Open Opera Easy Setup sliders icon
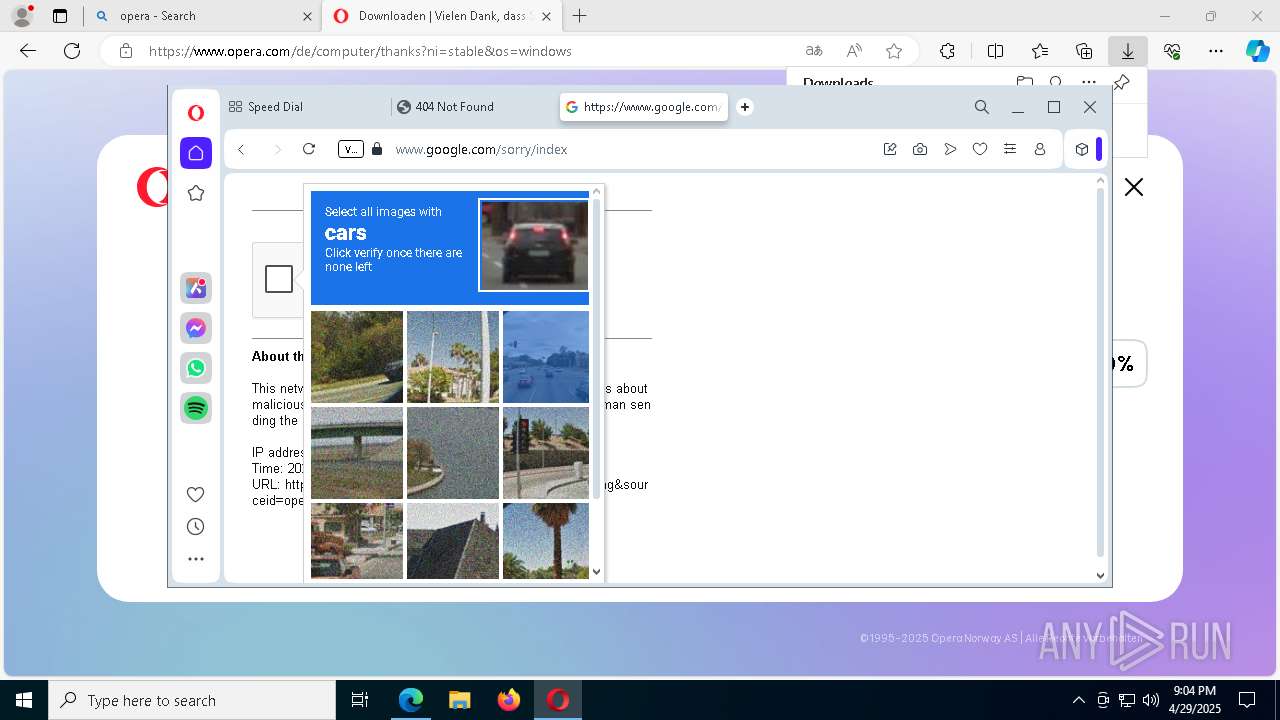 (1010, 149)
